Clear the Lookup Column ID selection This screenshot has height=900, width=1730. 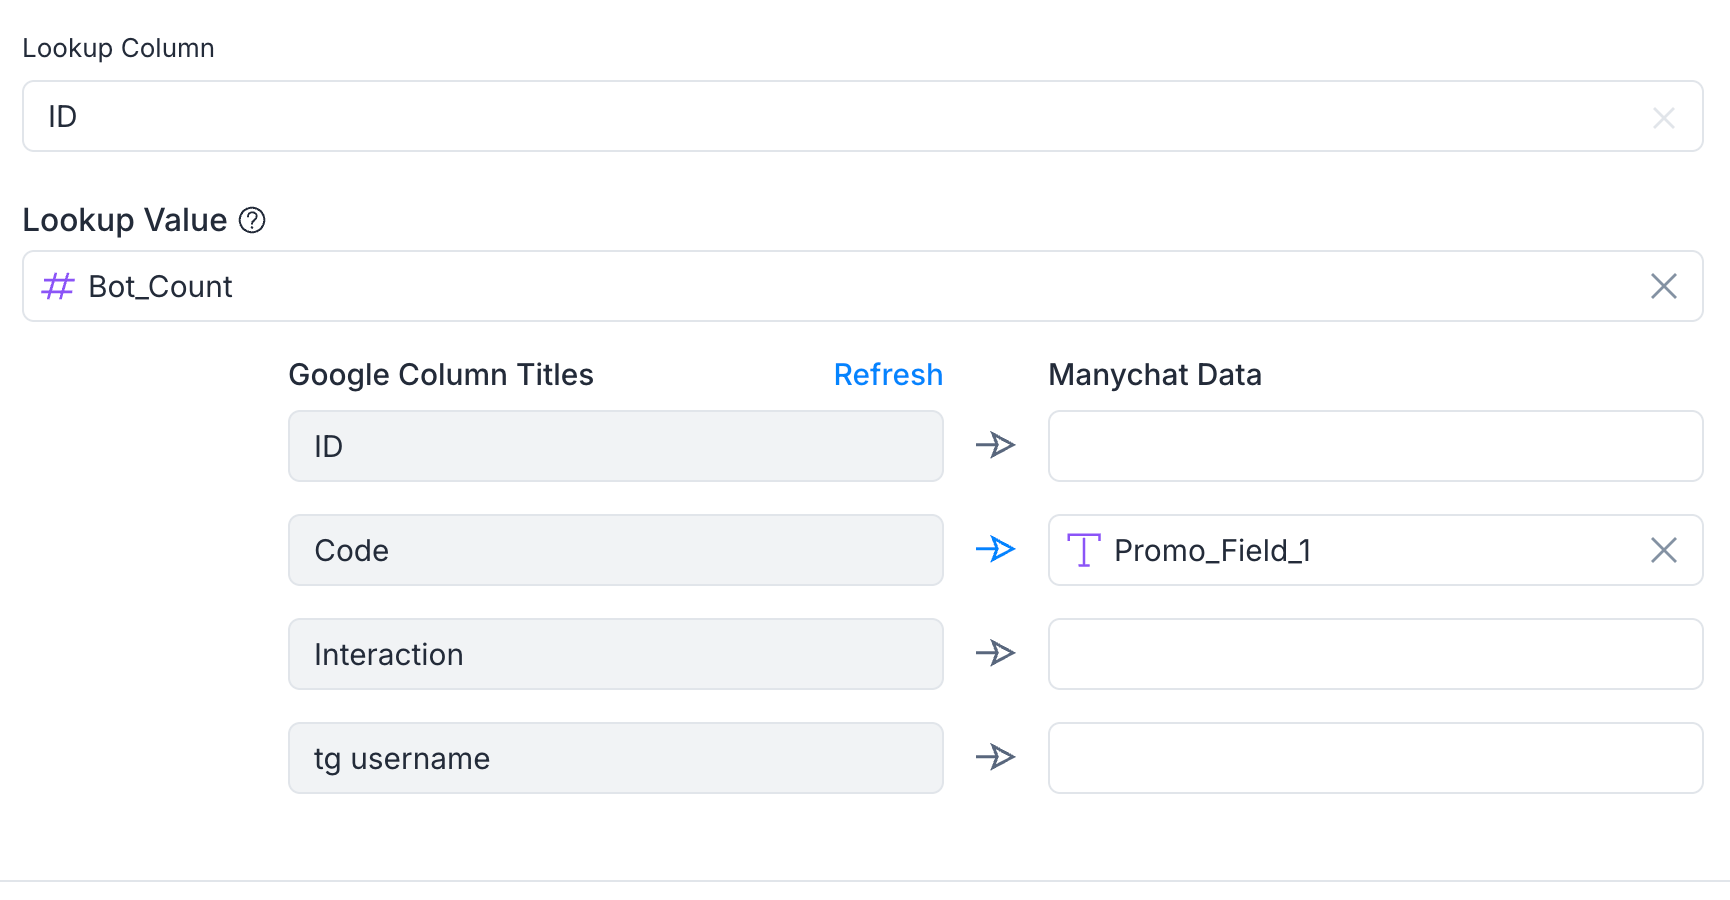coord(1663,118)
